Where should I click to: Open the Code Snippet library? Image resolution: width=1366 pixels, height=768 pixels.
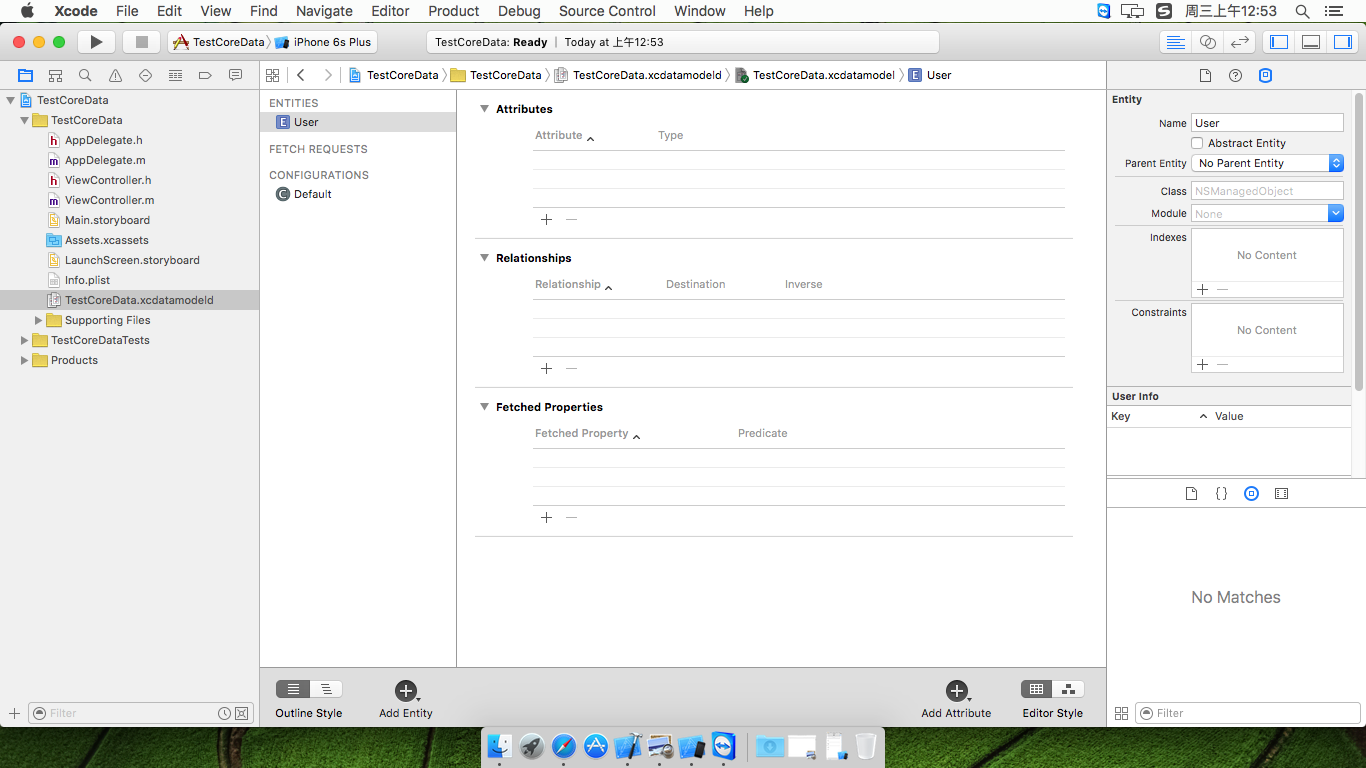tap(1221, 494)
